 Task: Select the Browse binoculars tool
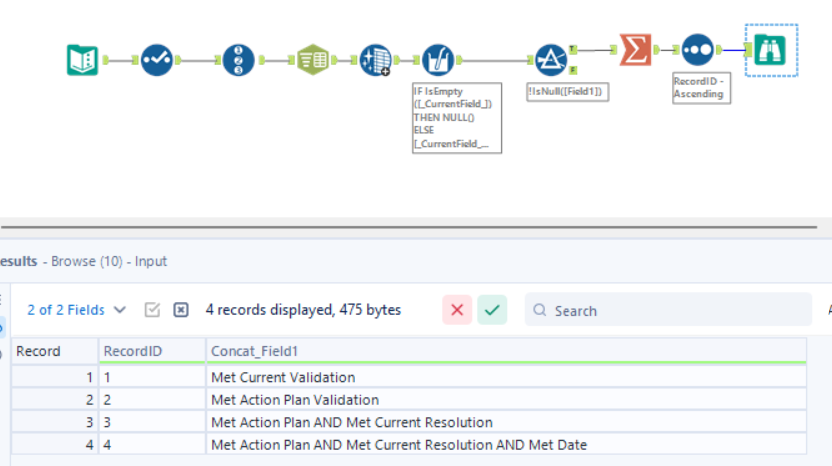(x=770, y=49)
